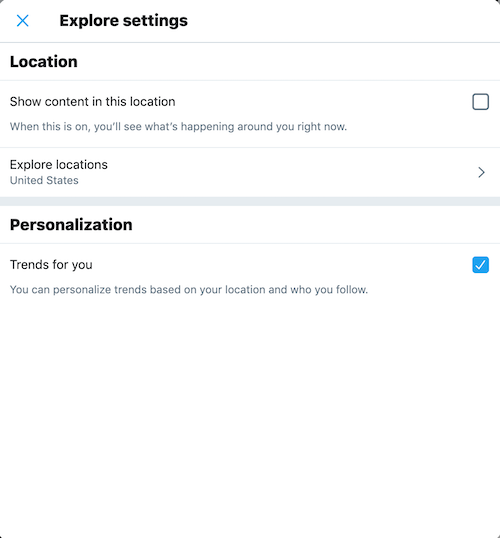
Task: Enable Show content in this location checkbox
Action: click(480, 102)
